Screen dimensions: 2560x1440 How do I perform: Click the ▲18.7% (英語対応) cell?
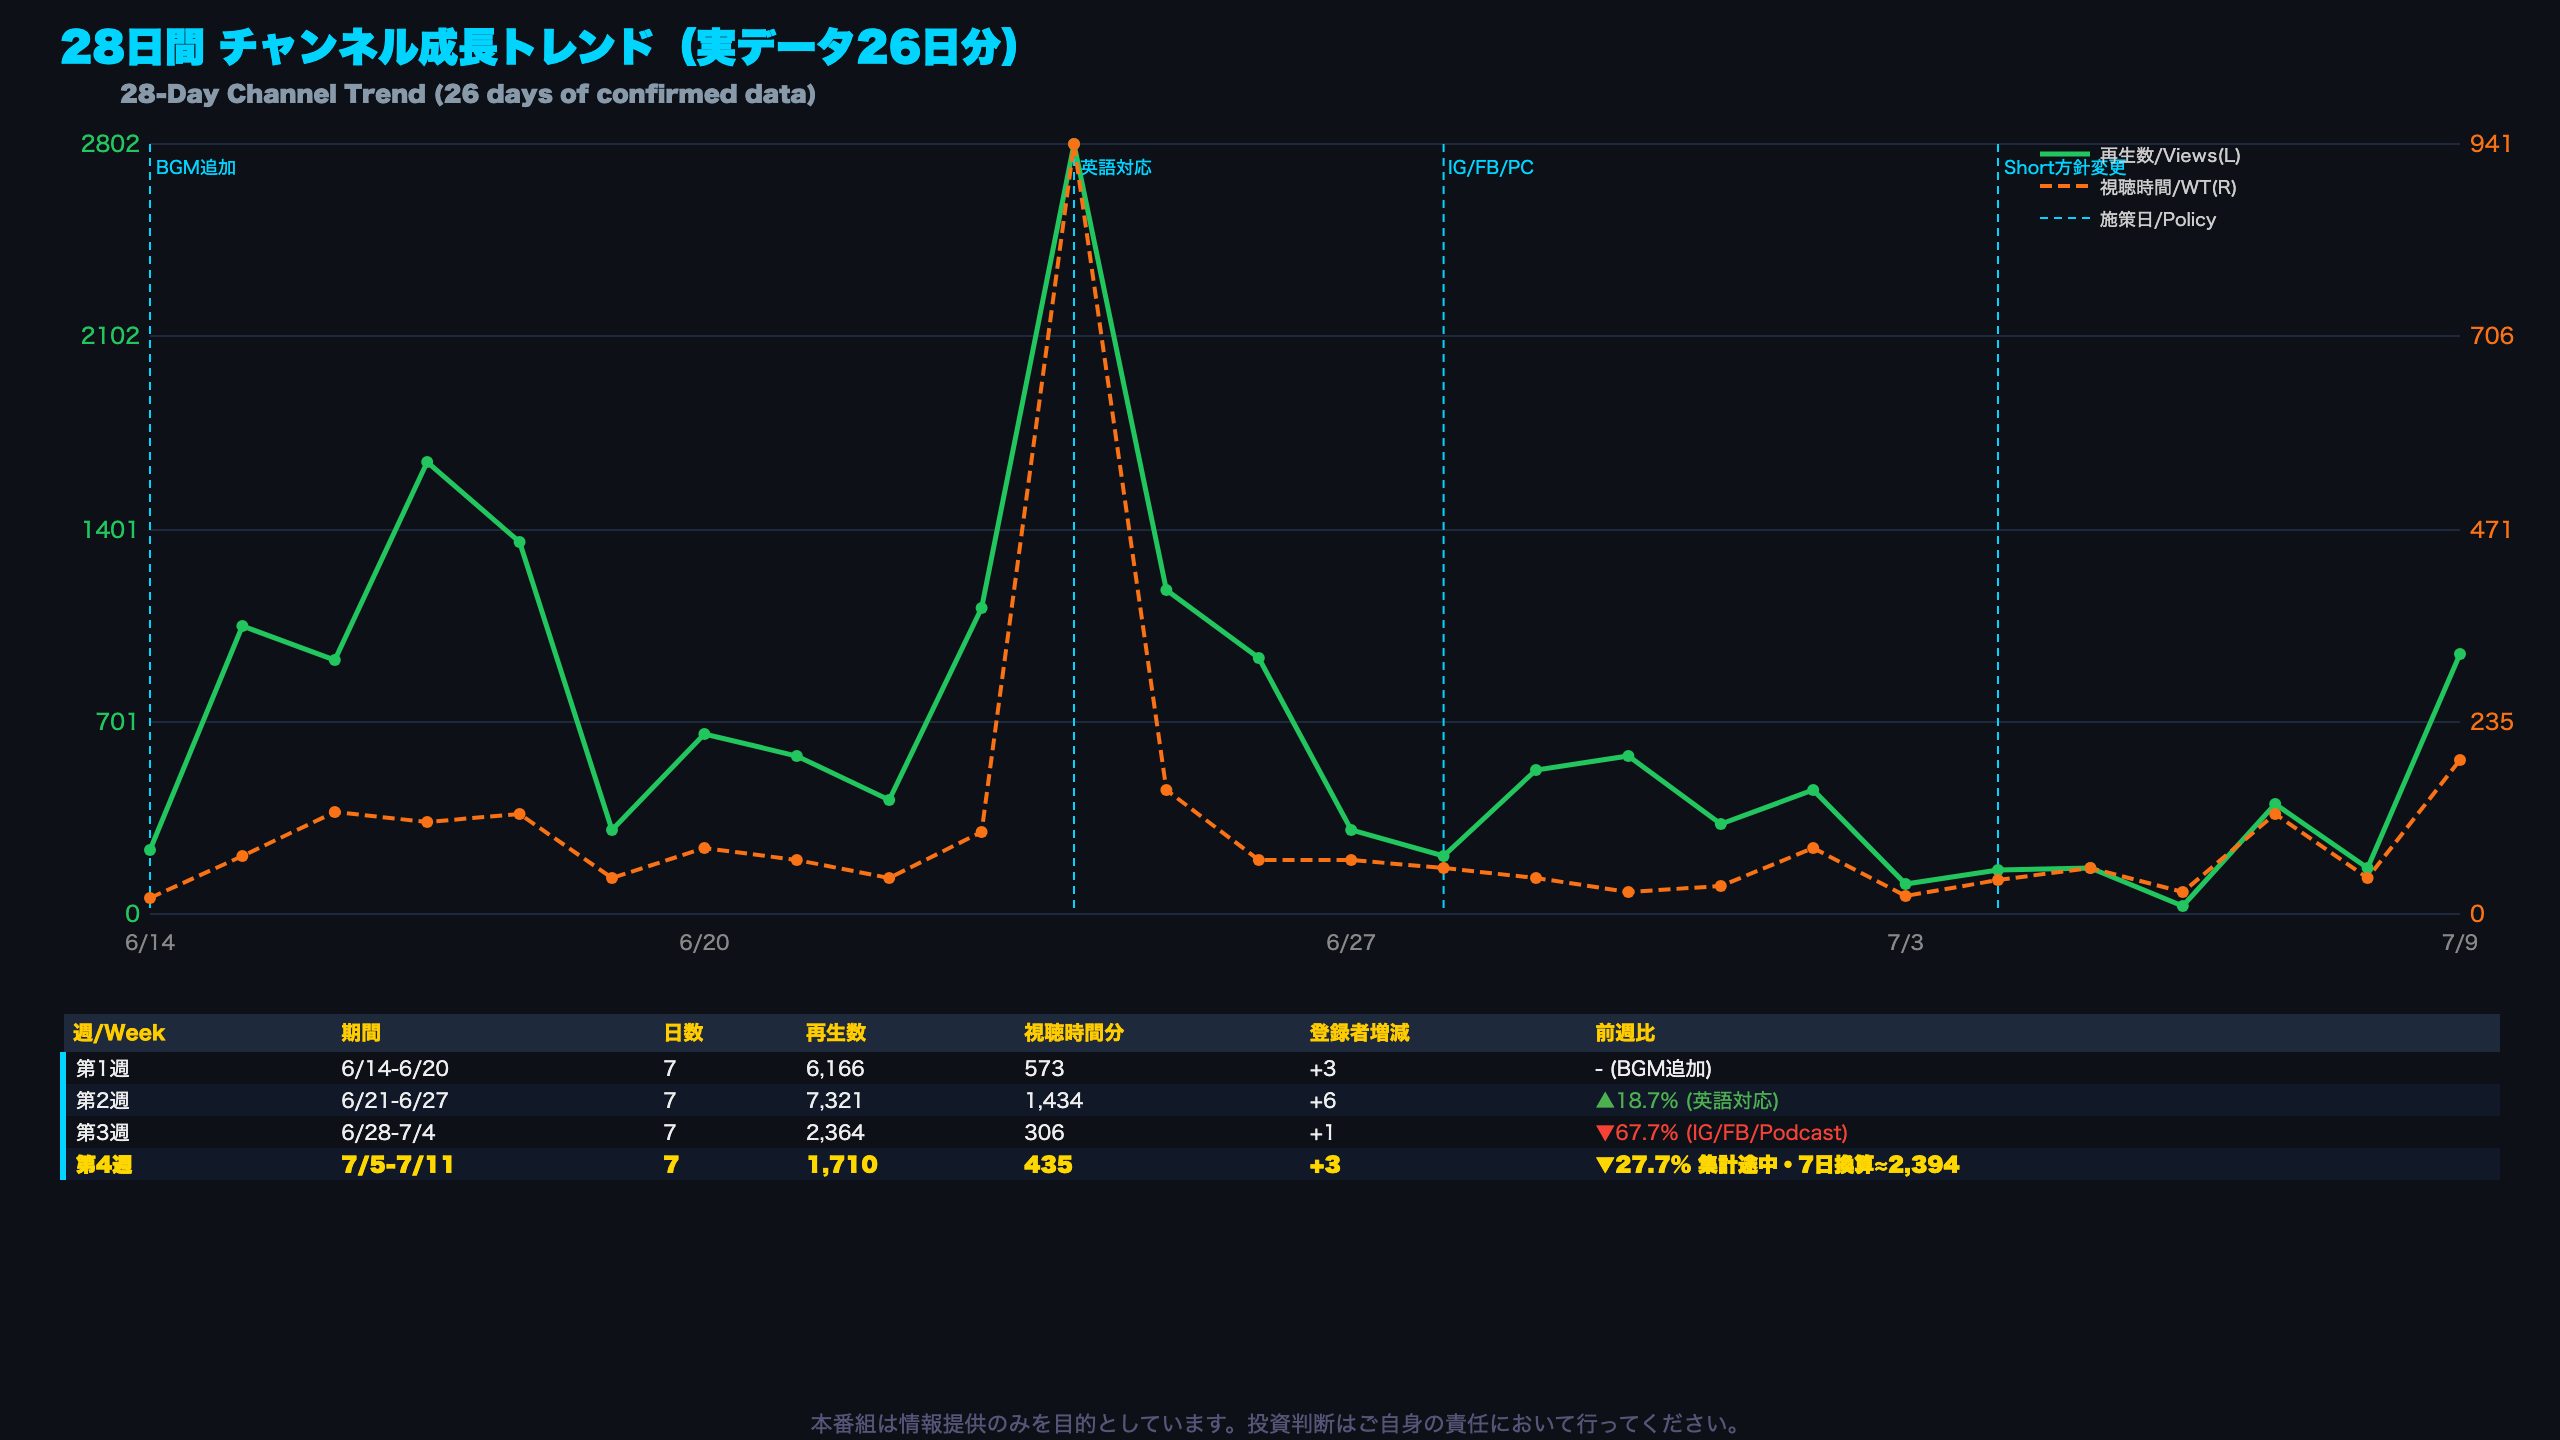pyautogui.click(x=1687, y=1100)
